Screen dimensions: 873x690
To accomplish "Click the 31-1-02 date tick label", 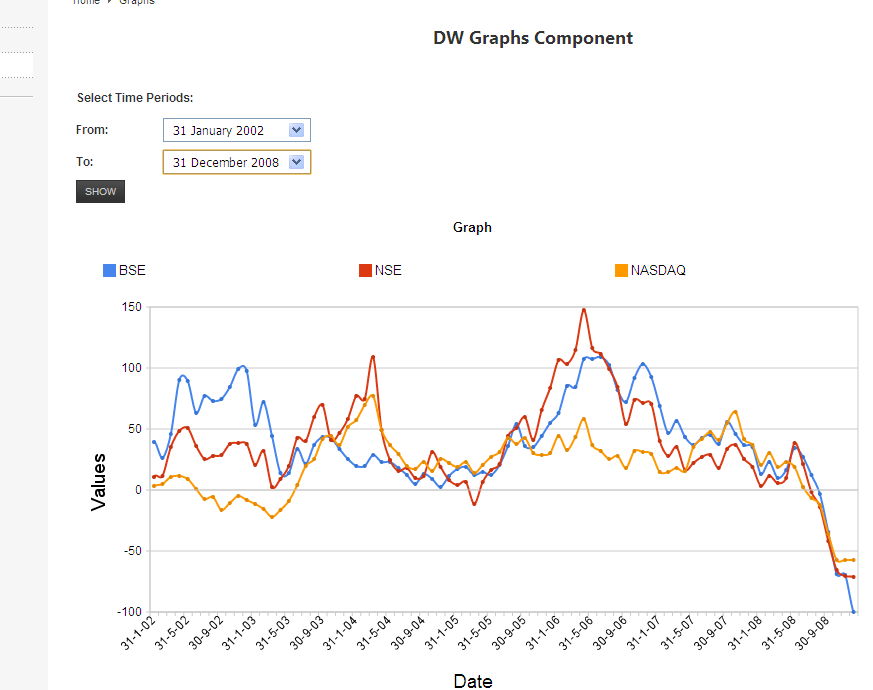I will point(139,633).
